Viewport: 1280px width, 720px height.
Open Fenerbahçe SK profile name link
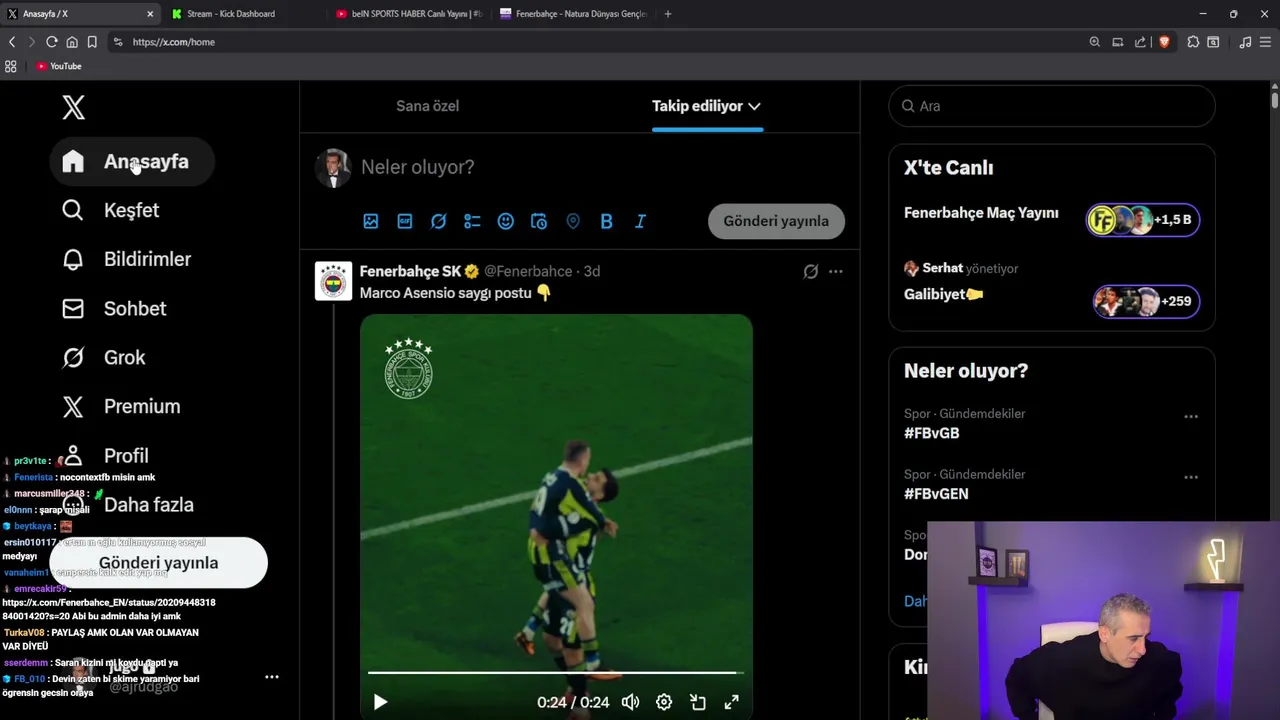click(410, 271)
